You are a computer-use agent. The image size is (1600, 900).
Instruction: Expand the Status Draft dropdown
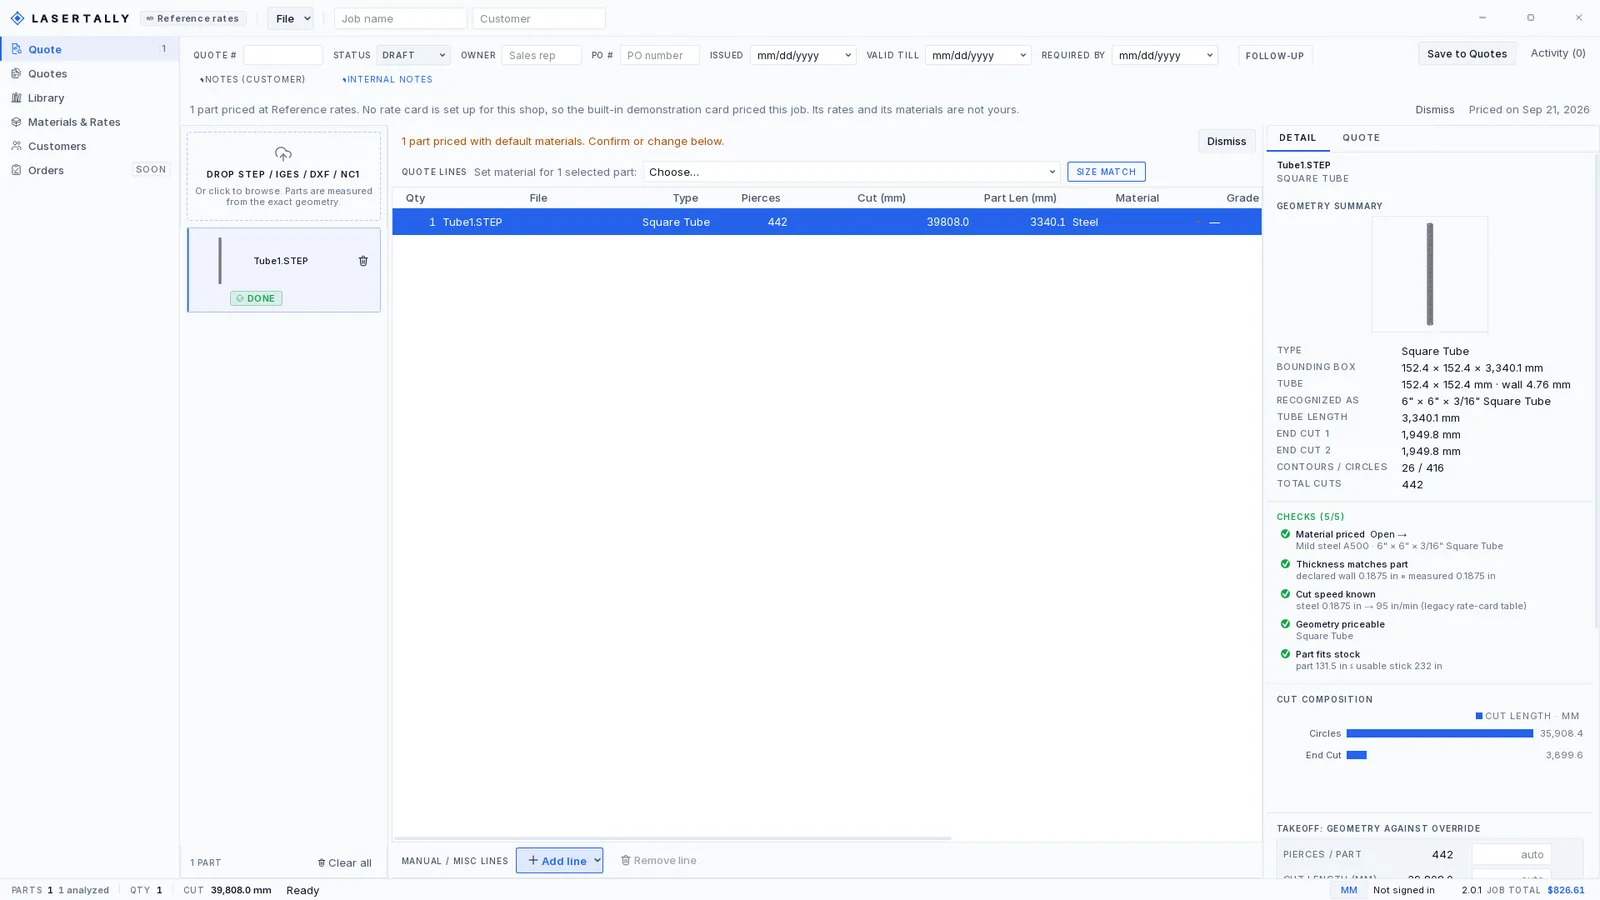click(413, 55)
